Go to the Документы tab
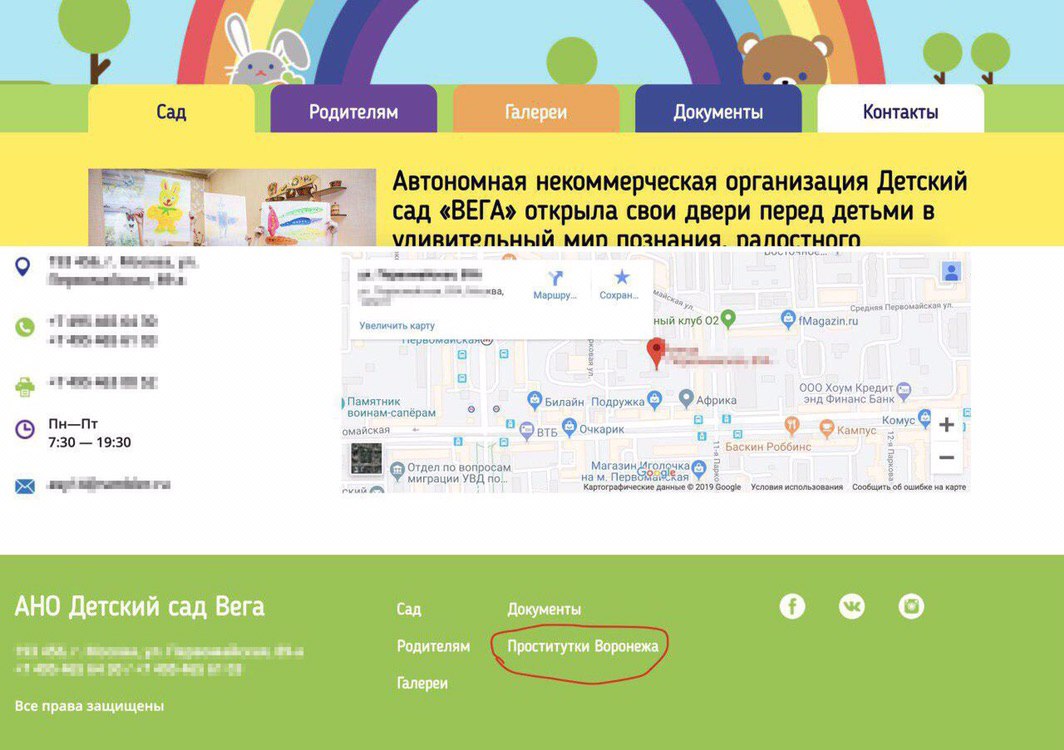 [x=718, y=110]
